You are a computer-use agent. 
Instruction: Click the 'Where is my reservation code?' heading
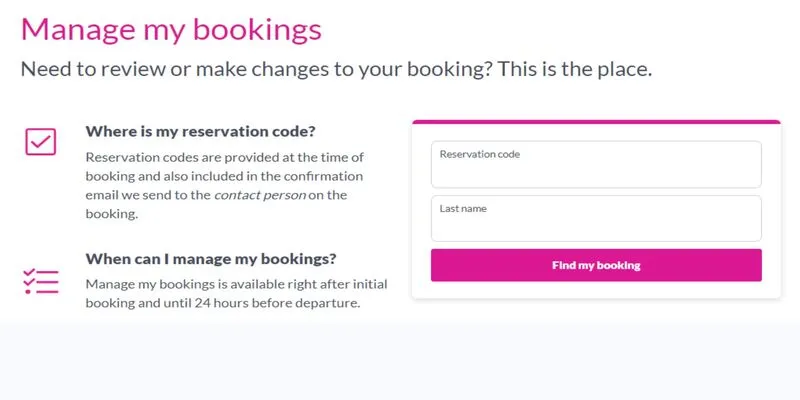click(201, 132)
